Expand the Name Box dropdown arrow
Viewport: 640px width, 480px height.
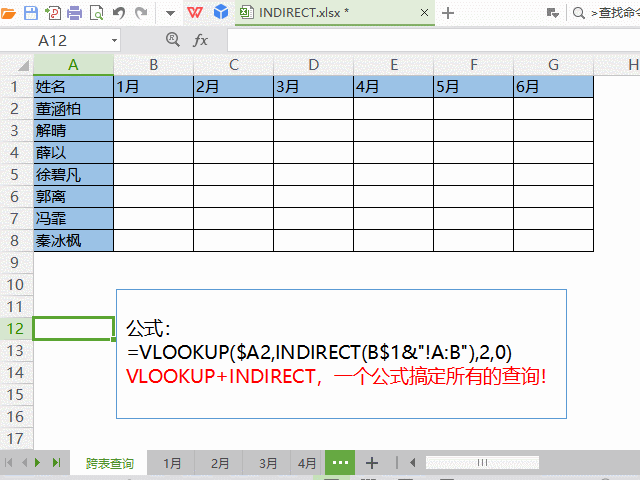(x=114, y=40)
